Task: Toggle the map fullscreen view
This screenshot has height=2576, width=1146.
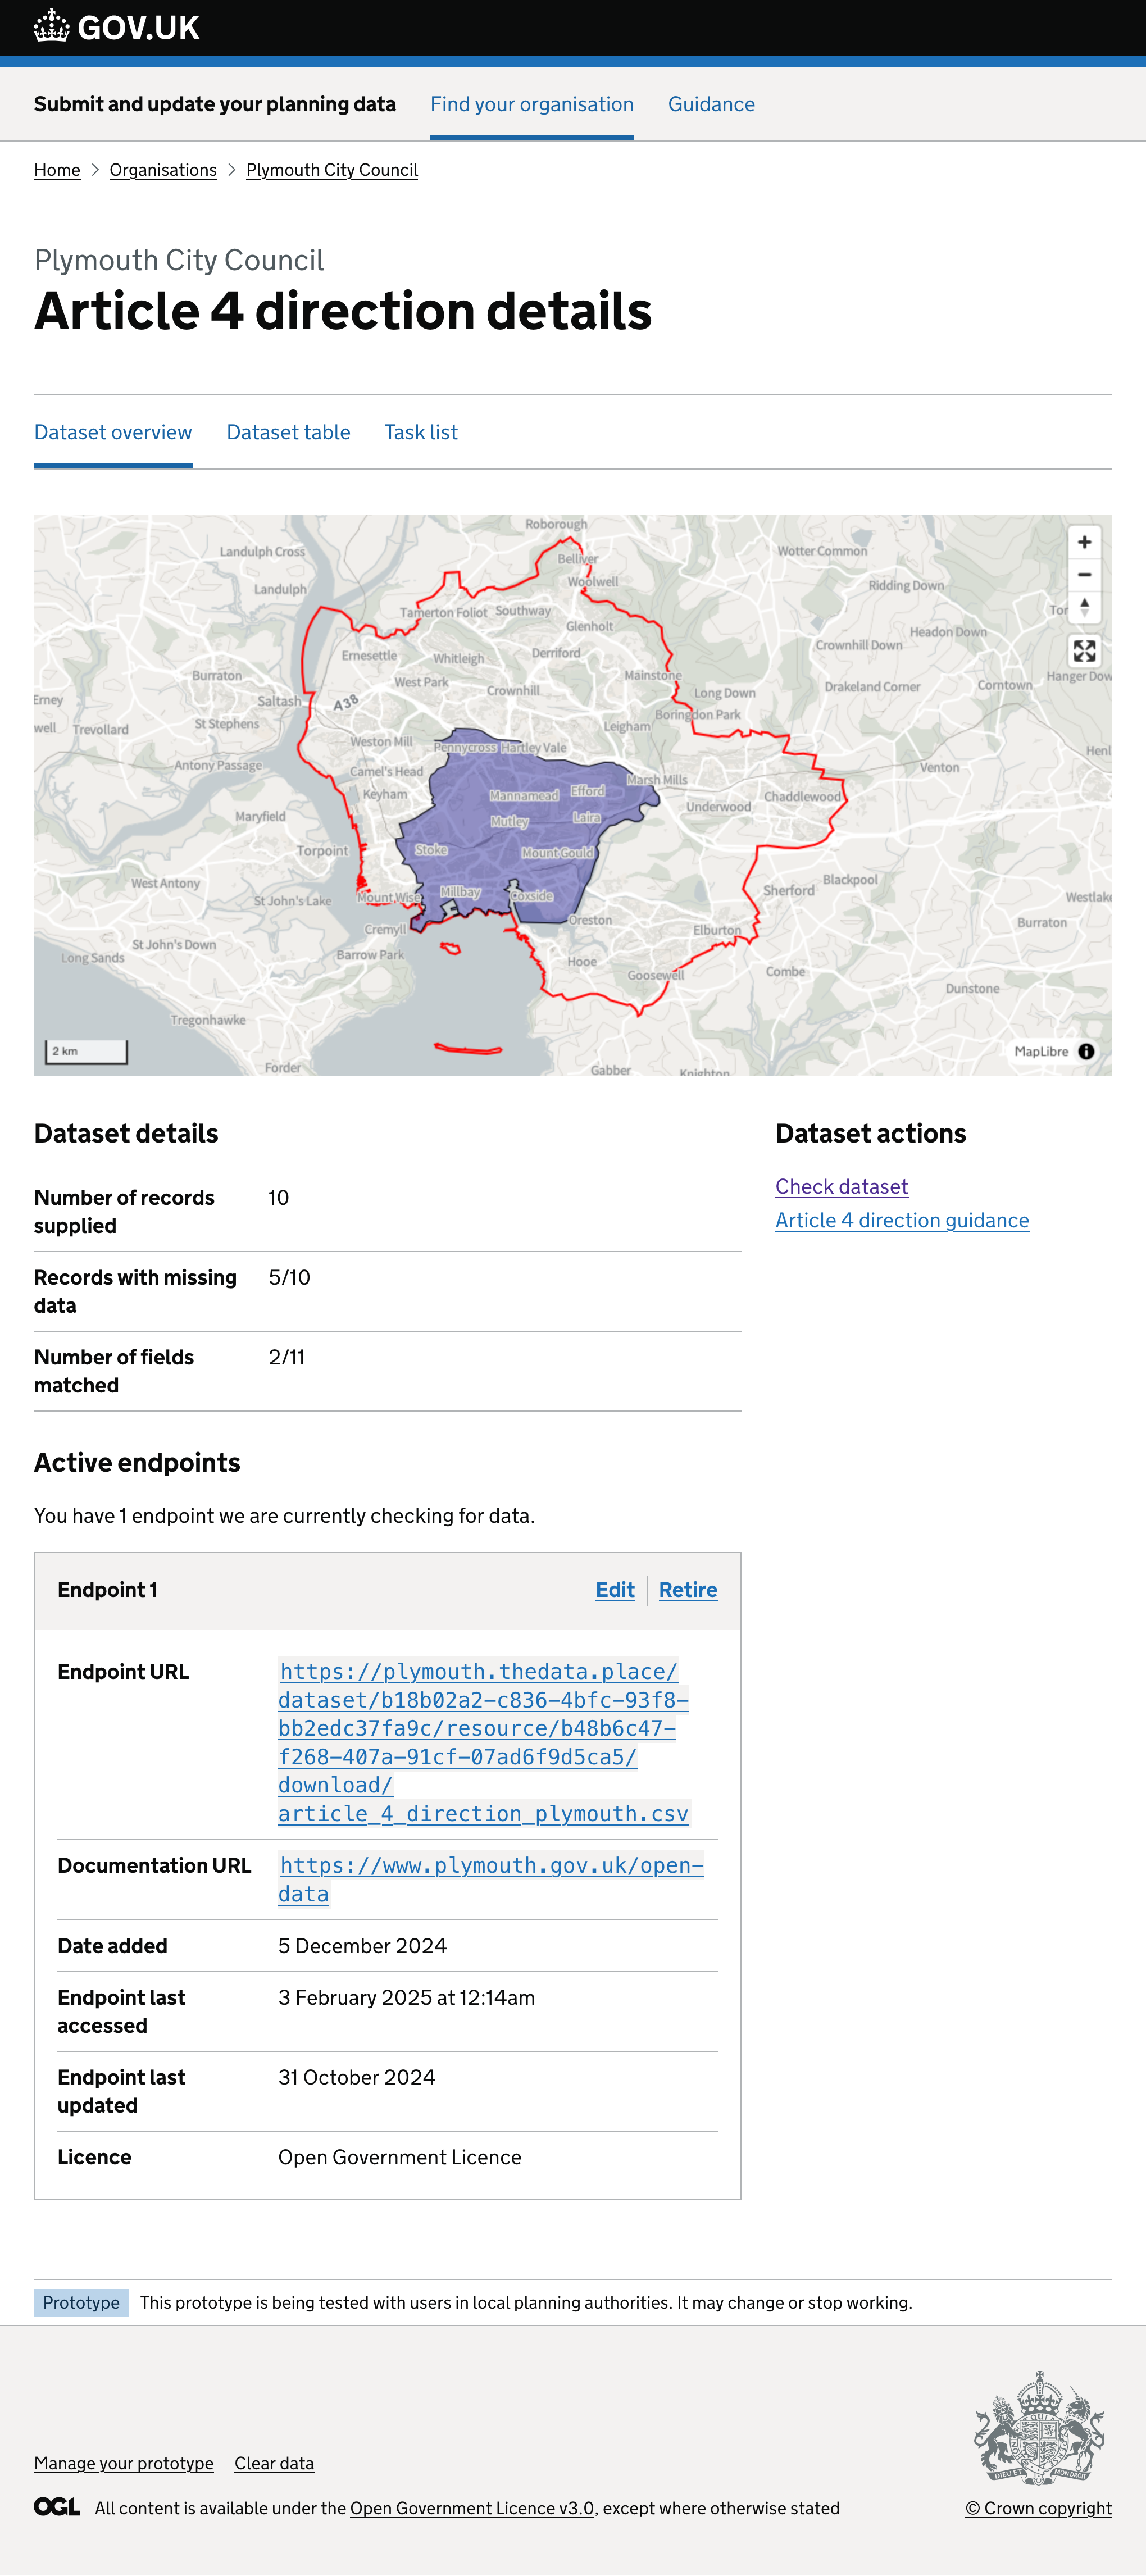Action: (1084, 652)
